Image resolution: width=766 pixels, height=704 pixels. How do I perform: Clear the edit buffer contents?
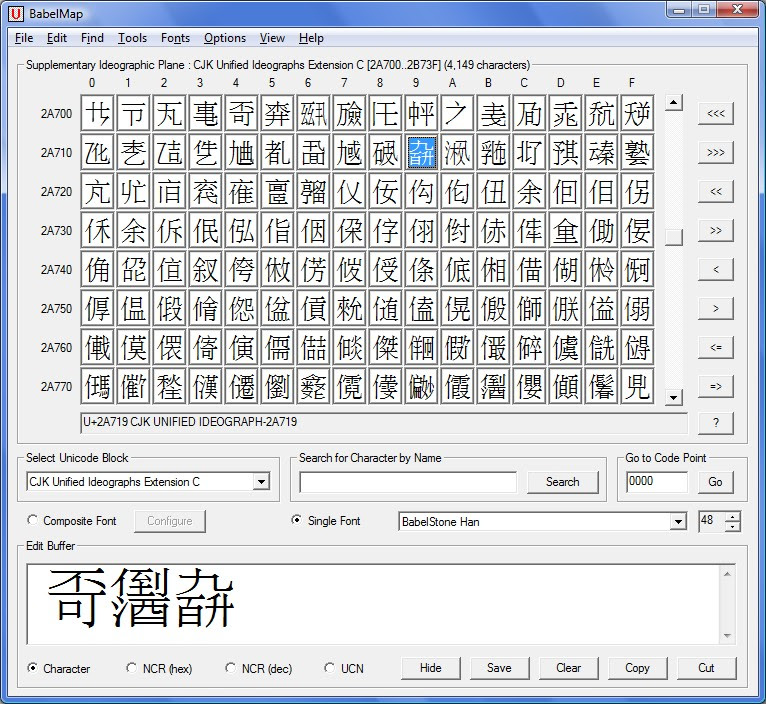[569, 668]
